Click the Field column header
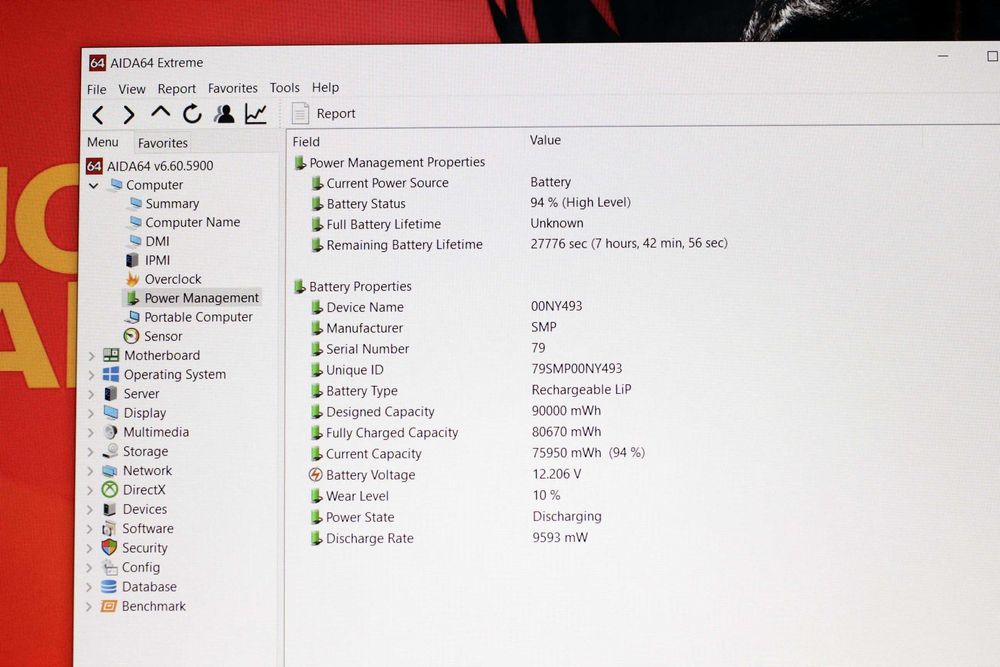 click(x=306, y=142)
